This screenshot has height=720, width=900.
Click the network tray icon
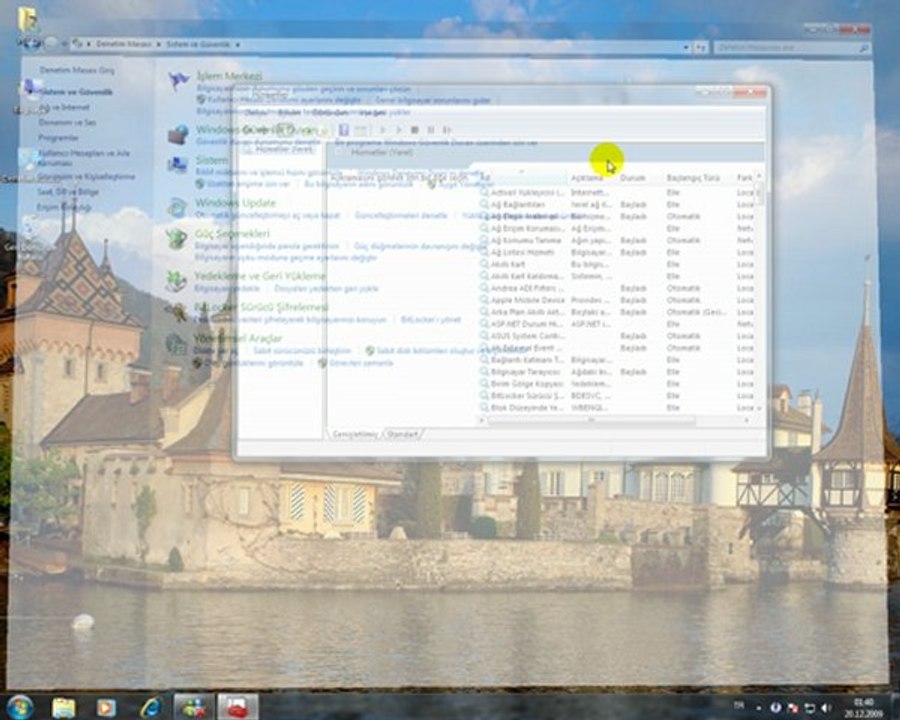(x=809, y=707)
